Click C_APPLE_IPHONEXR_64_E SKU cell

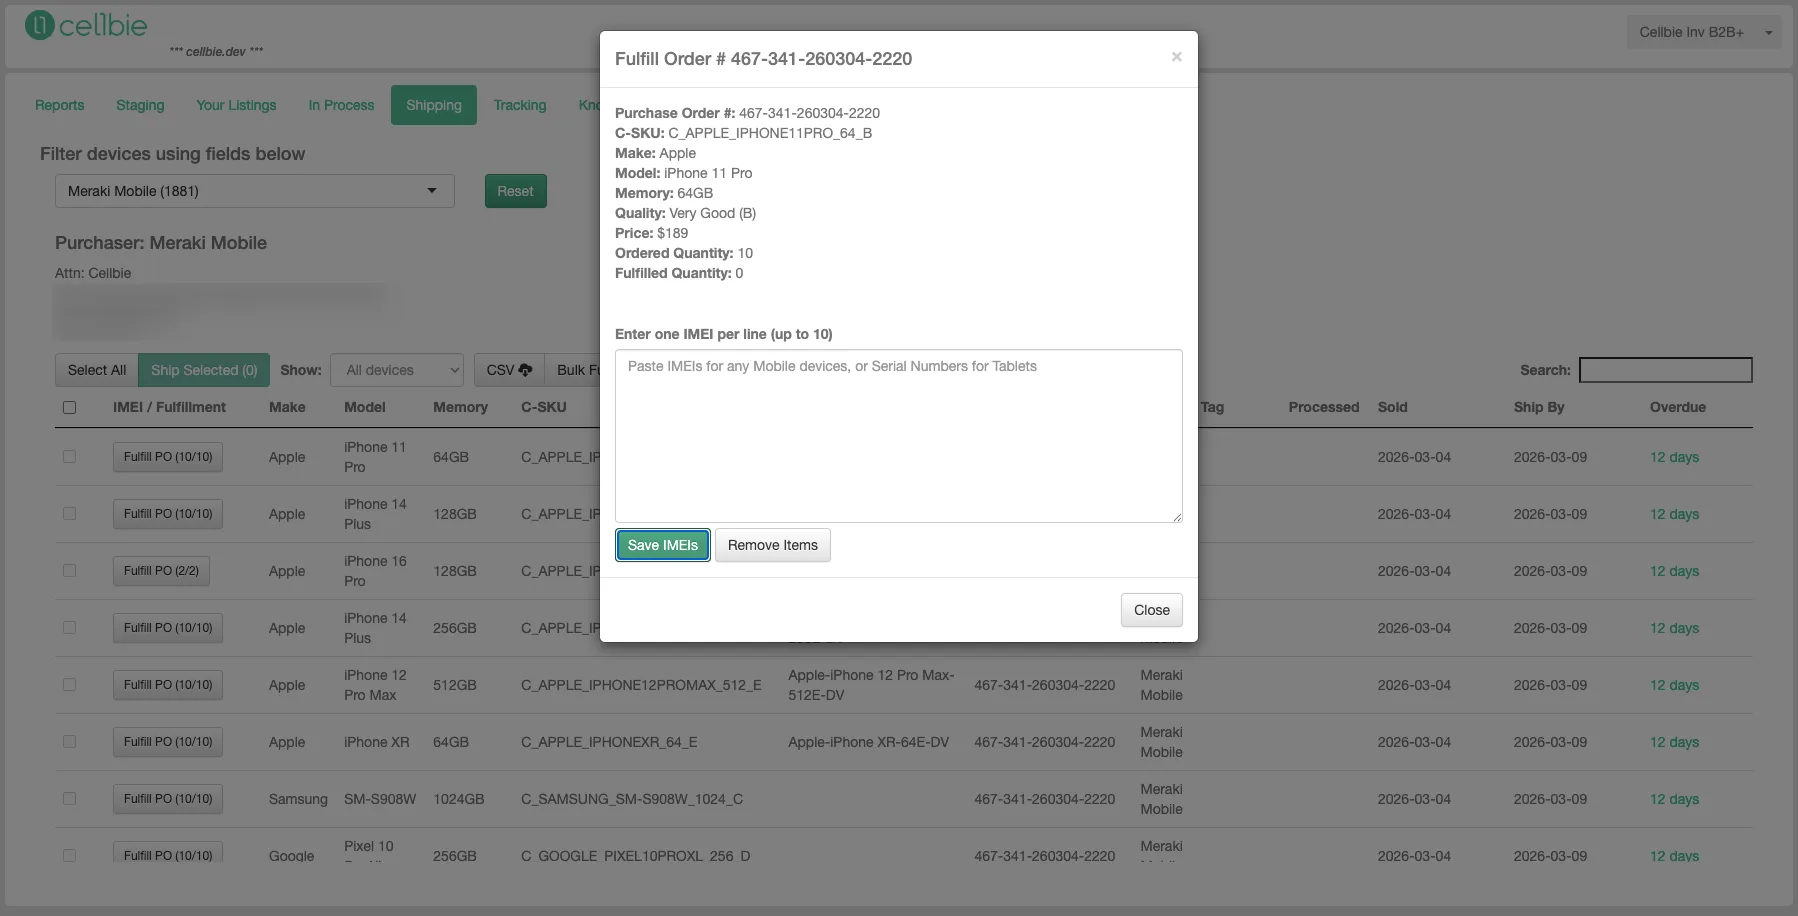point(609,742)
